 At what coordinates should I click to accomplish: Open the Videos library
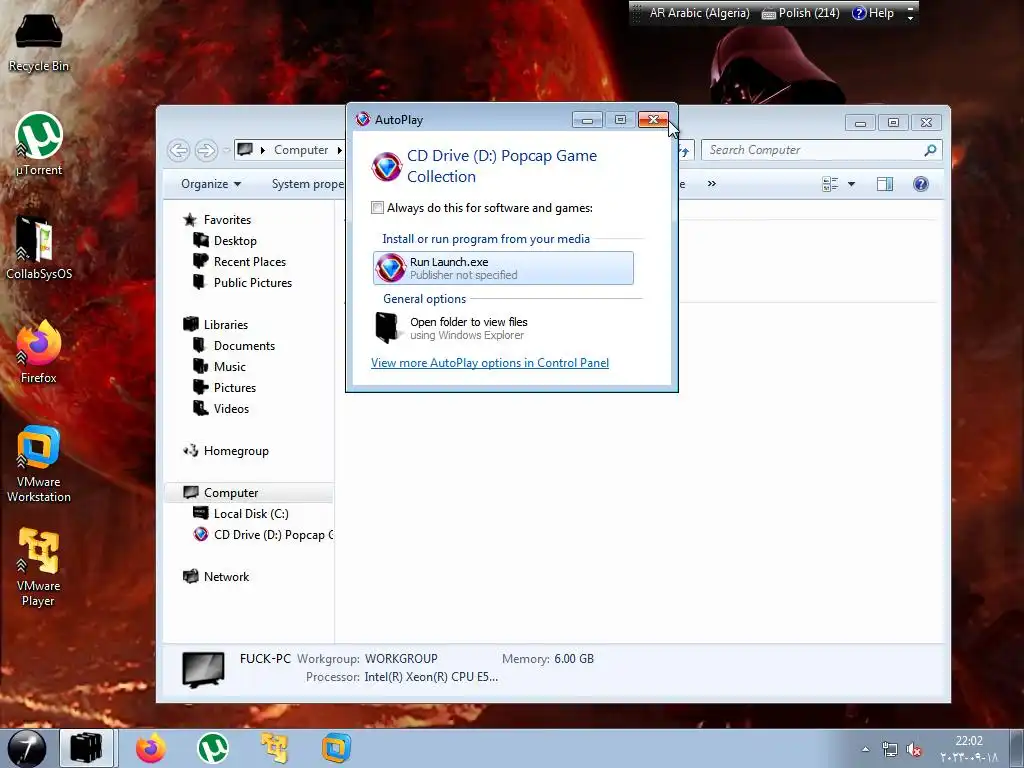[x=231, y=409]
